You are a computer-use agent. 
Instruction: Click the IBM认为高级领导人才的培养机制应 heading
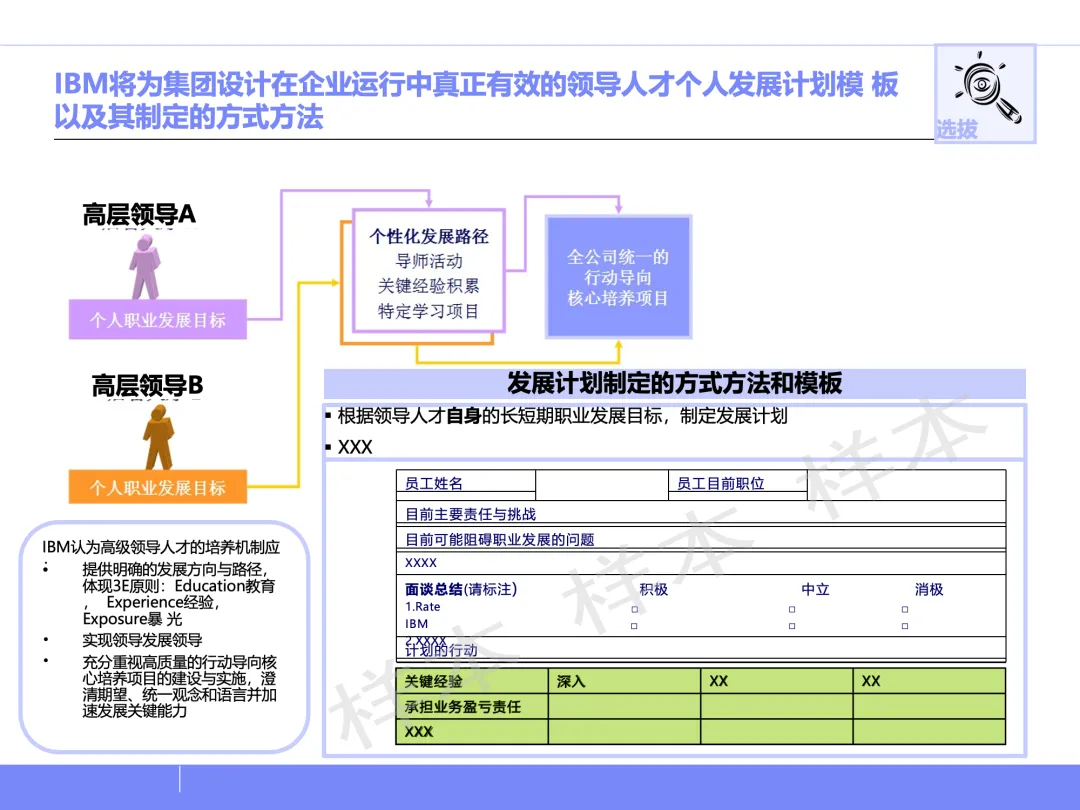tap(160, 547)
